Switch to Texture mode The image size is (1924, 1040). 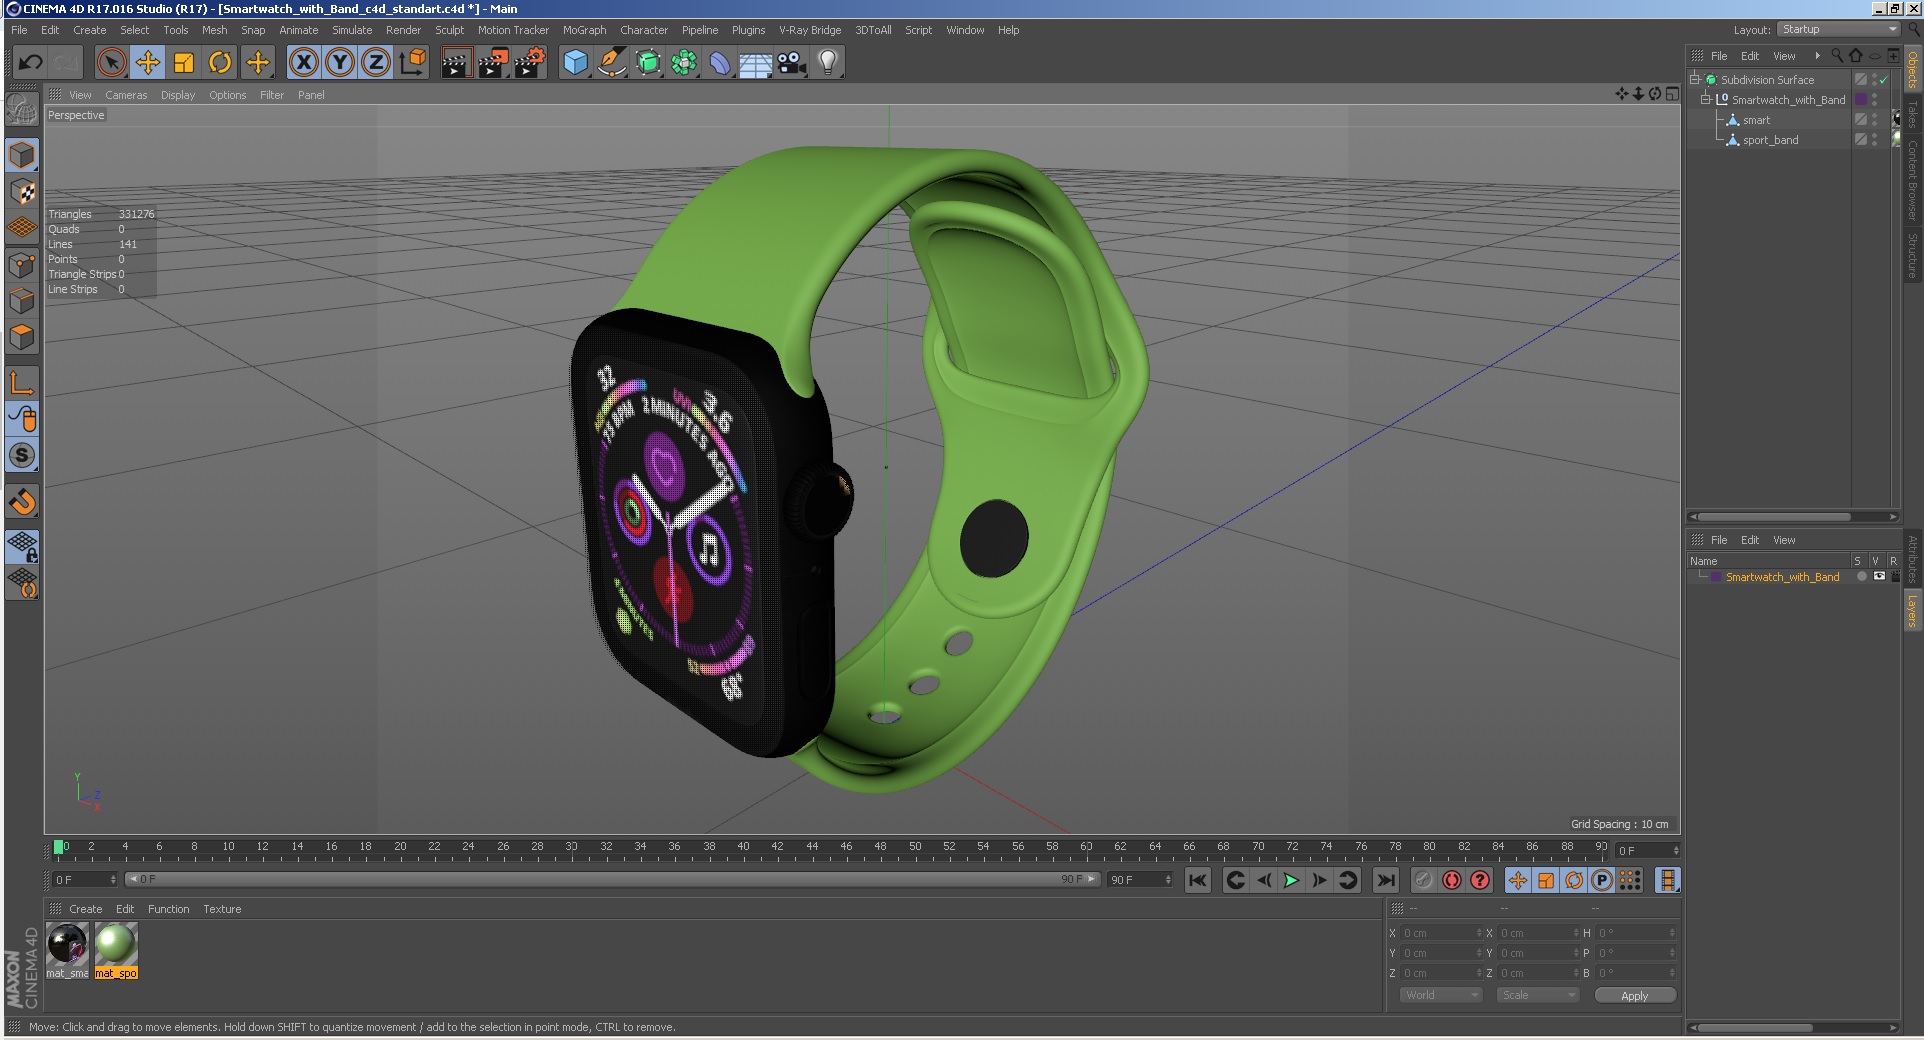pos(22,192)
